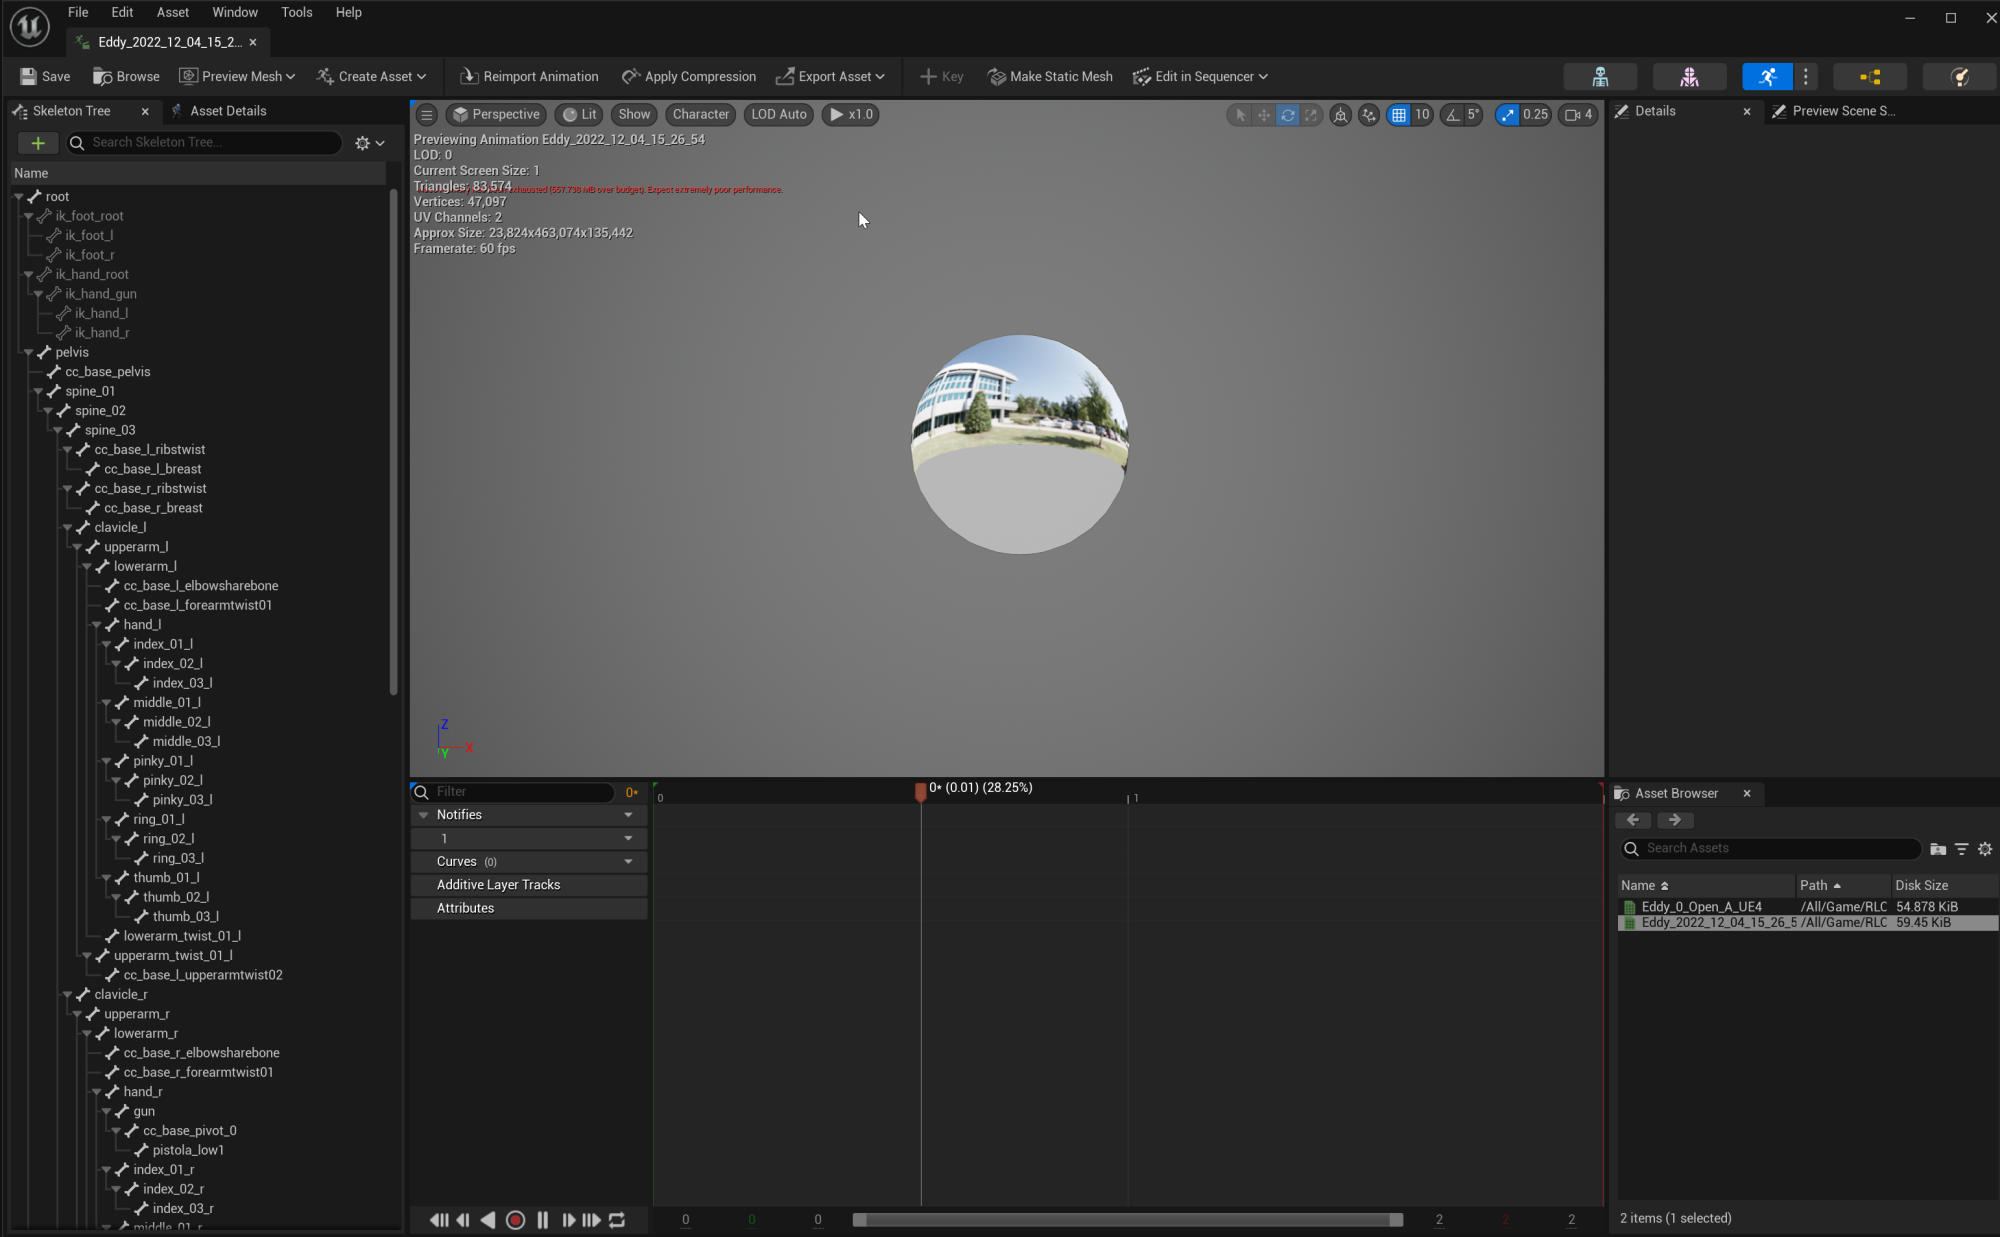Toggle rotation angle snapping
This screenshot has width=2000, height=1237.
(1453, 115)
